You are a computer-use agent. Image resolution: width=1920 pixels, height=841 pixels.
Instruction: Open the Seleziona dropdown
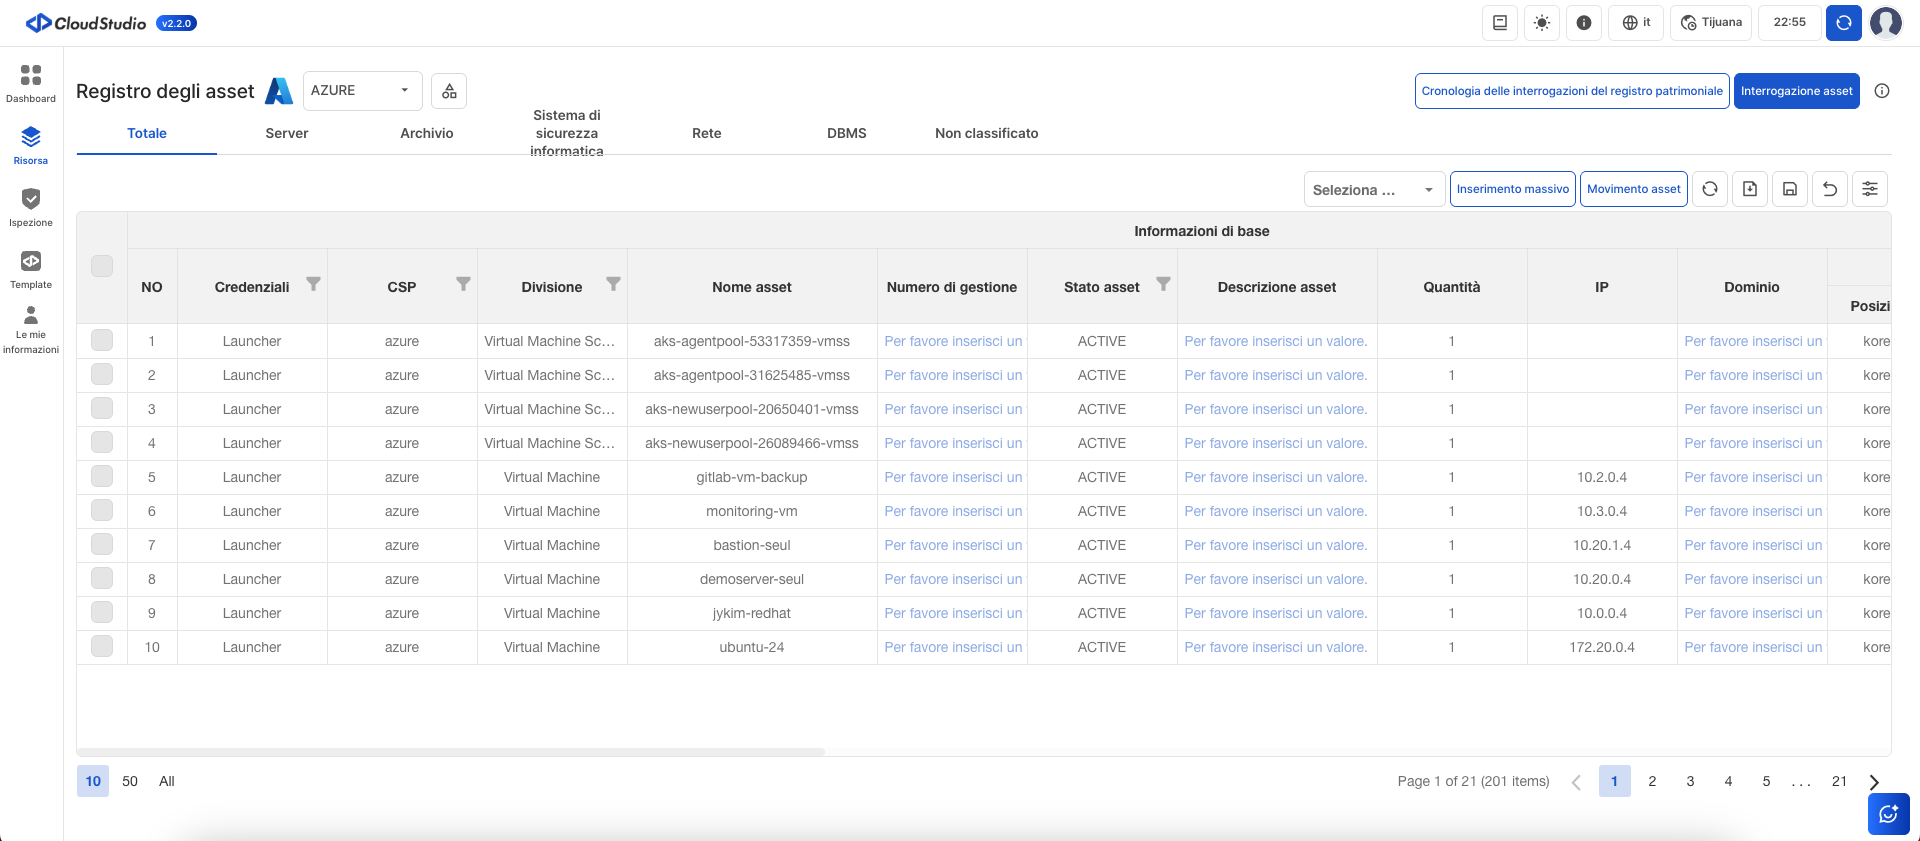click(1373, 189)
